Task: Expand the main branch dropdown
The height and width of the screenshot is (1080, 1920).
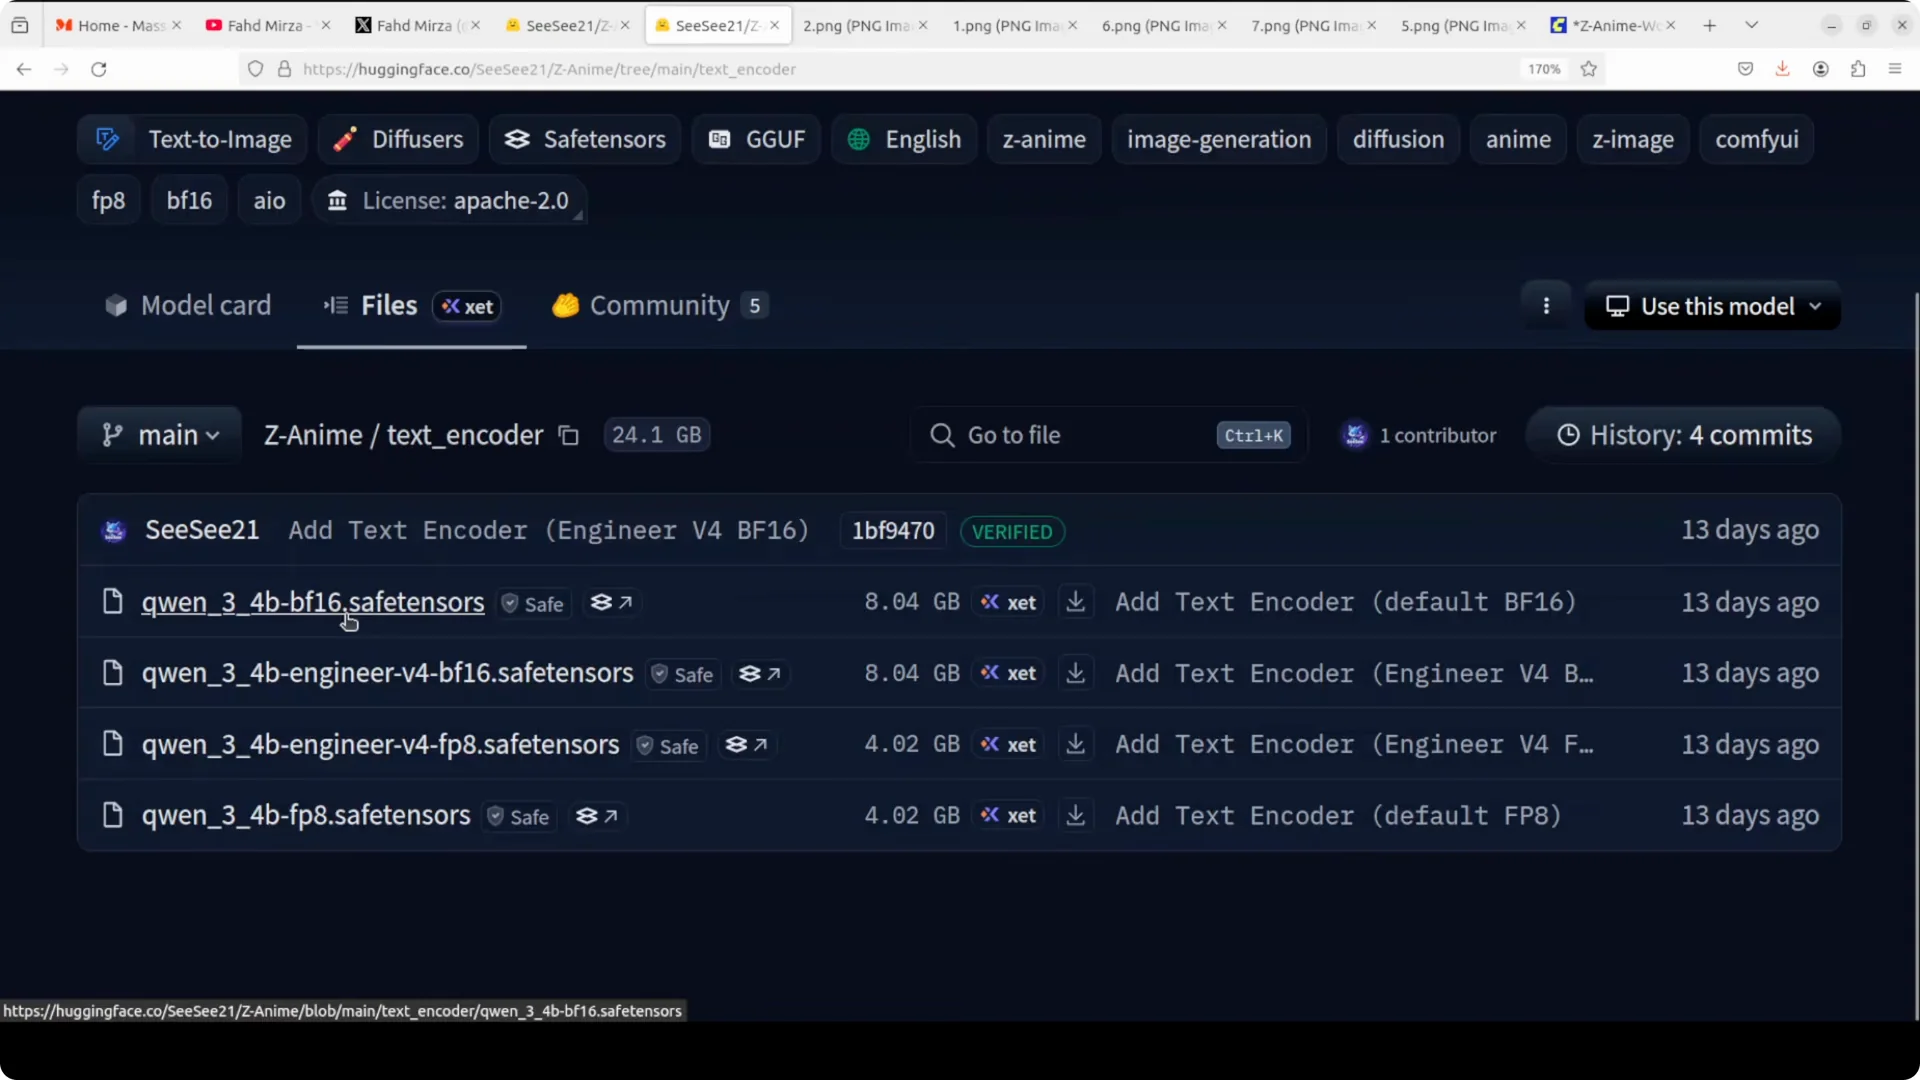Action: 160,435
